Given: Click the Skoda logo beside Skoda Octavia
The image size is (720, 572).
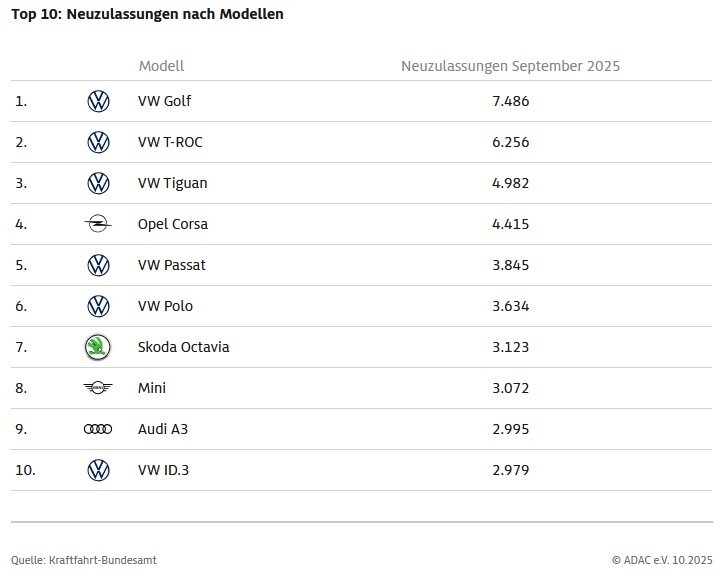Looking at the screenshot, I should click(98, 347).
